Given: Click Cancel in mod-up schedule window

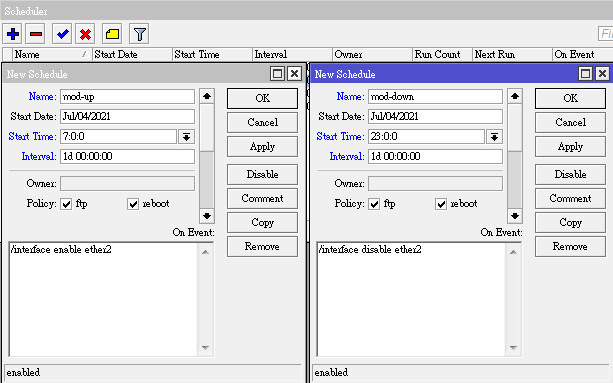Looking at the screenshot, I should click(262, 122).
